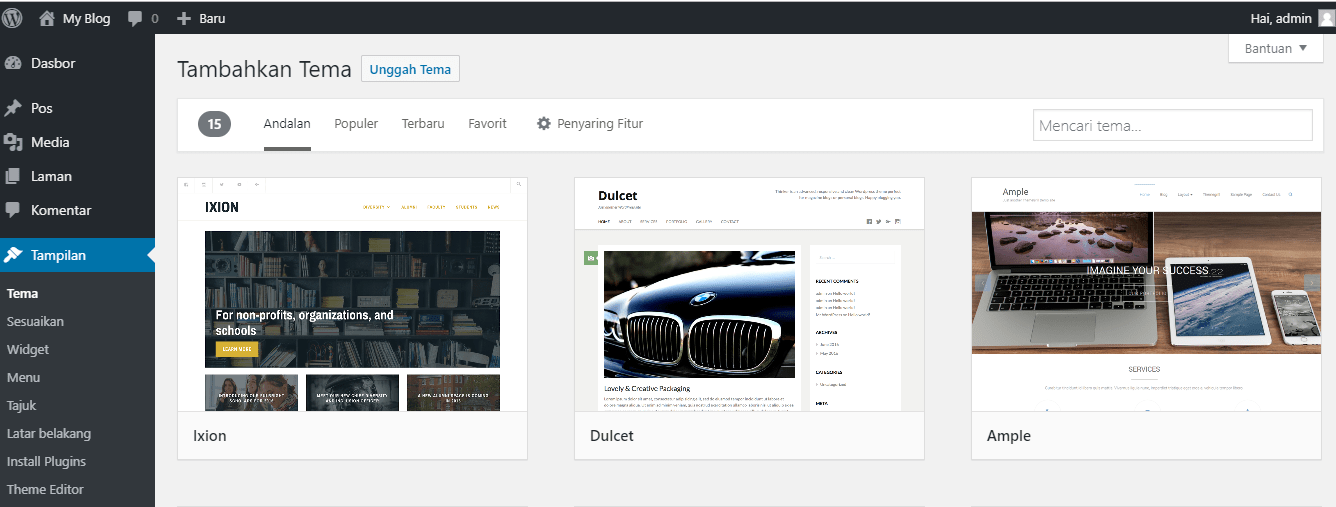Click the 15 theme count badge
This screenshot has height=507, width=1336.
pos(214,124)
